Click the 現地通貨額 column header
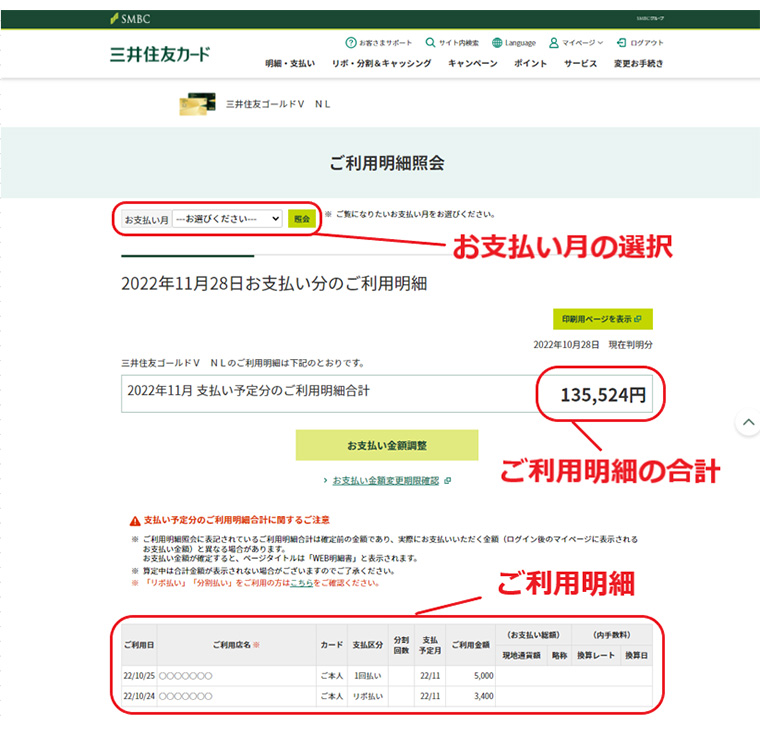Viewport: 760px width, 735px height. click(522, 655)
